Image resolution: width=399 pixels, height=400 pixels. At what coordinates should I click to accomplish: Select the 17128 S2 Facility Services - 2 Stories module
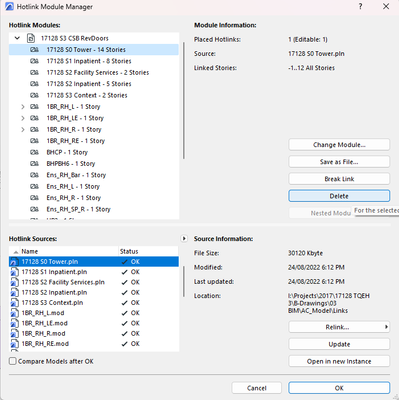pyautogui.click(x=94, y=72)
